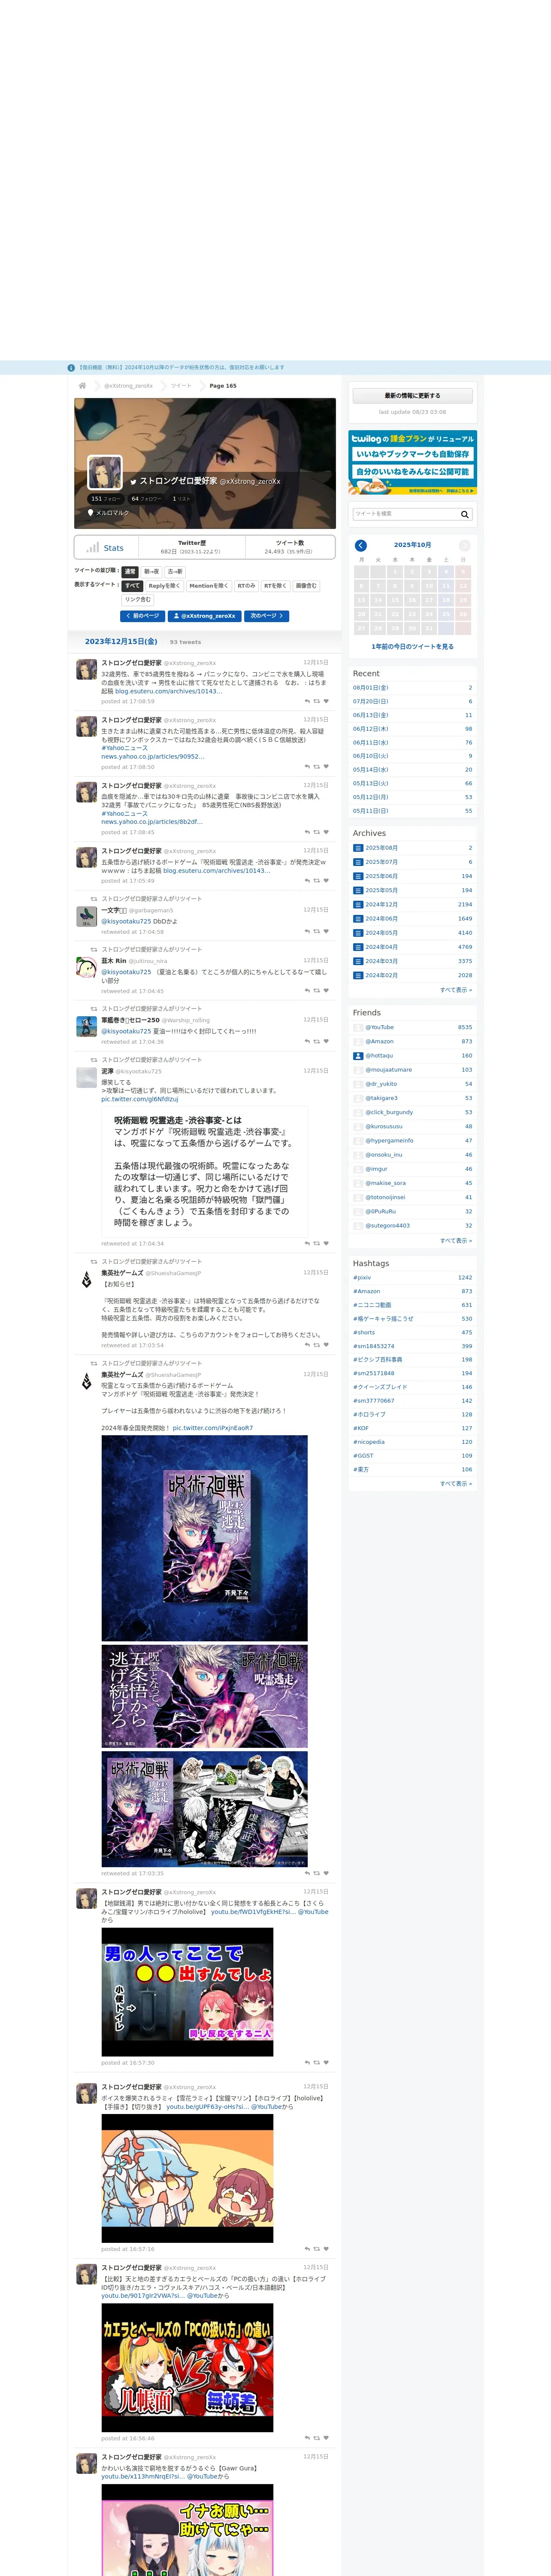Click the Stats bar chart icon
Image resolution: width=551 pixels, height=2576 pixels.
click(x=93, y=547)
